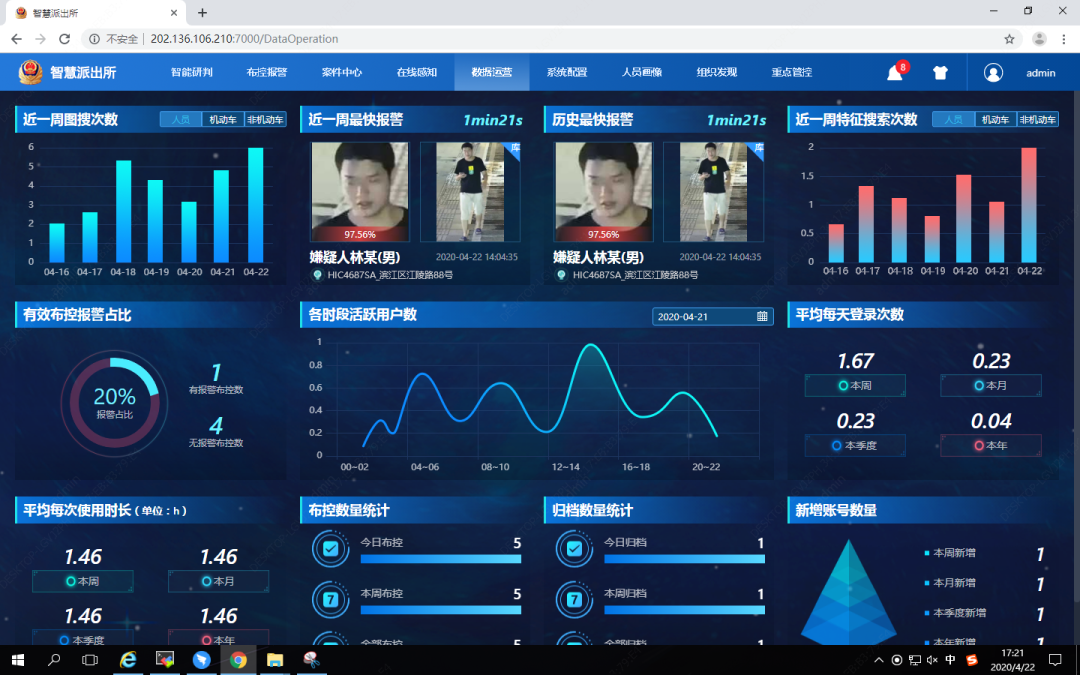The height and width of the screenshot is (675, 1080).
Task: Click 本季度 under 平均每天登录次数
Action: click(855, 446)
